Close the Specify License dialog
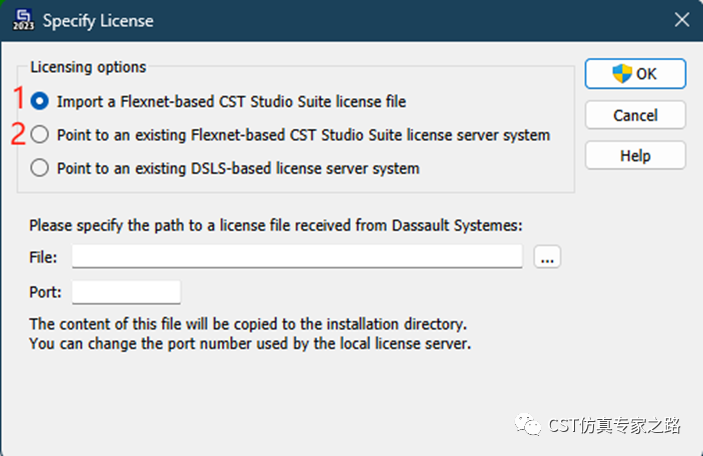This screenshot has width=703, height=456. click(x=681, y=20)
